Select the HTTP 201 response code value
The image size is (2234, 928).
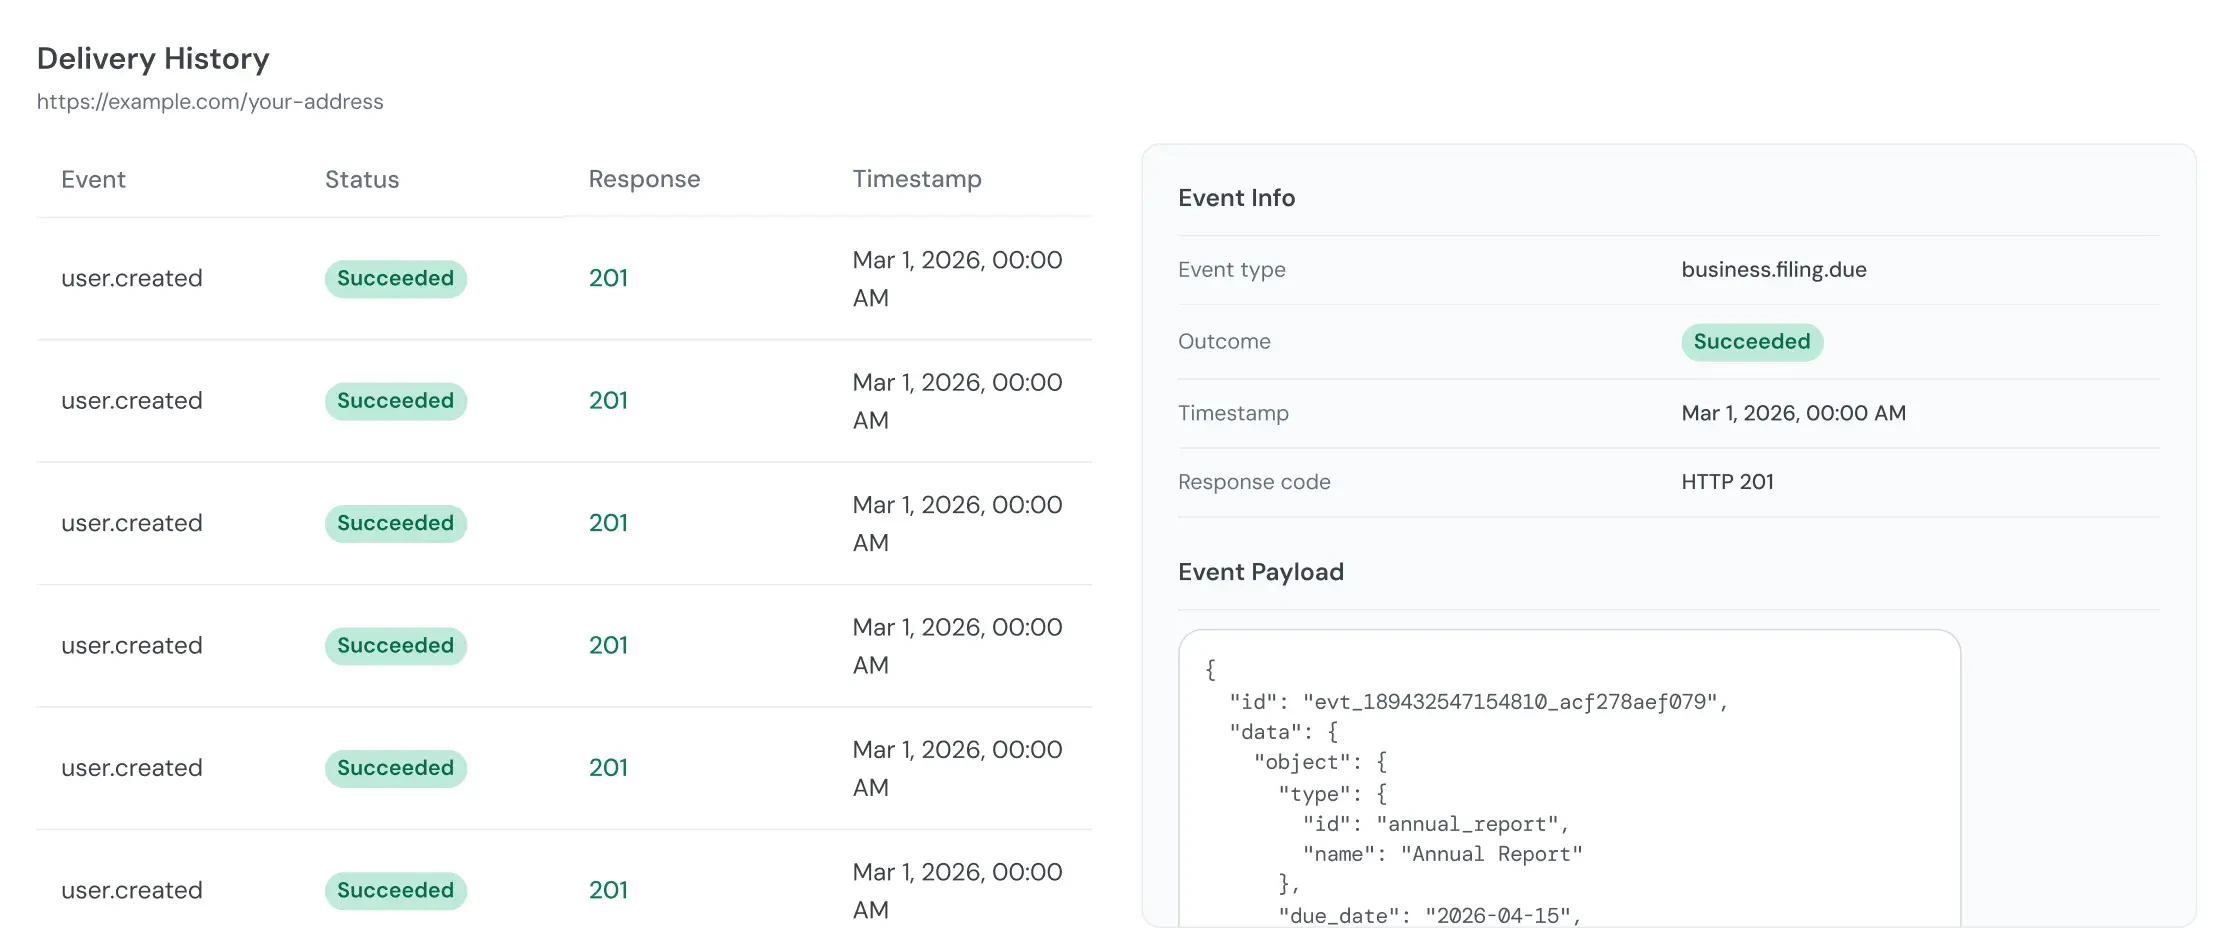tap(1727, 482)
